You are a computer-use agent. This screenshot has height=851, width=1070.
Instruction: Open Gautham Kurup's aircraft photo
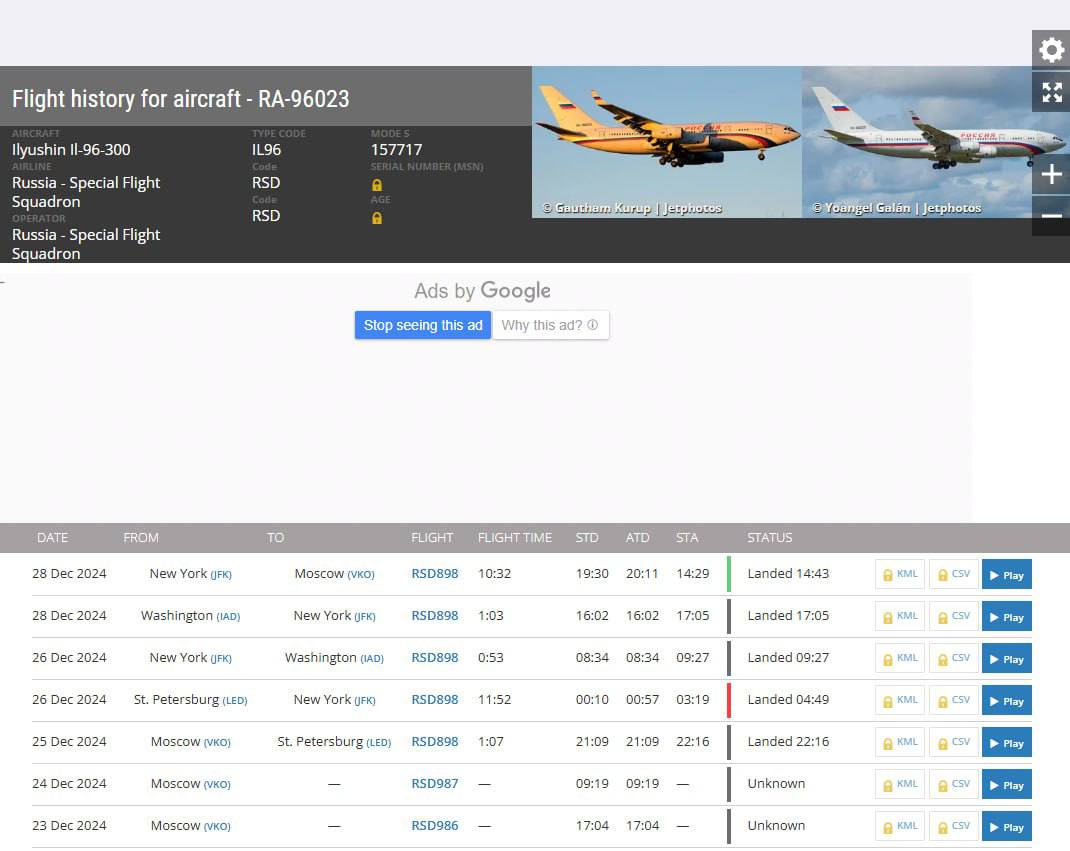666,140
